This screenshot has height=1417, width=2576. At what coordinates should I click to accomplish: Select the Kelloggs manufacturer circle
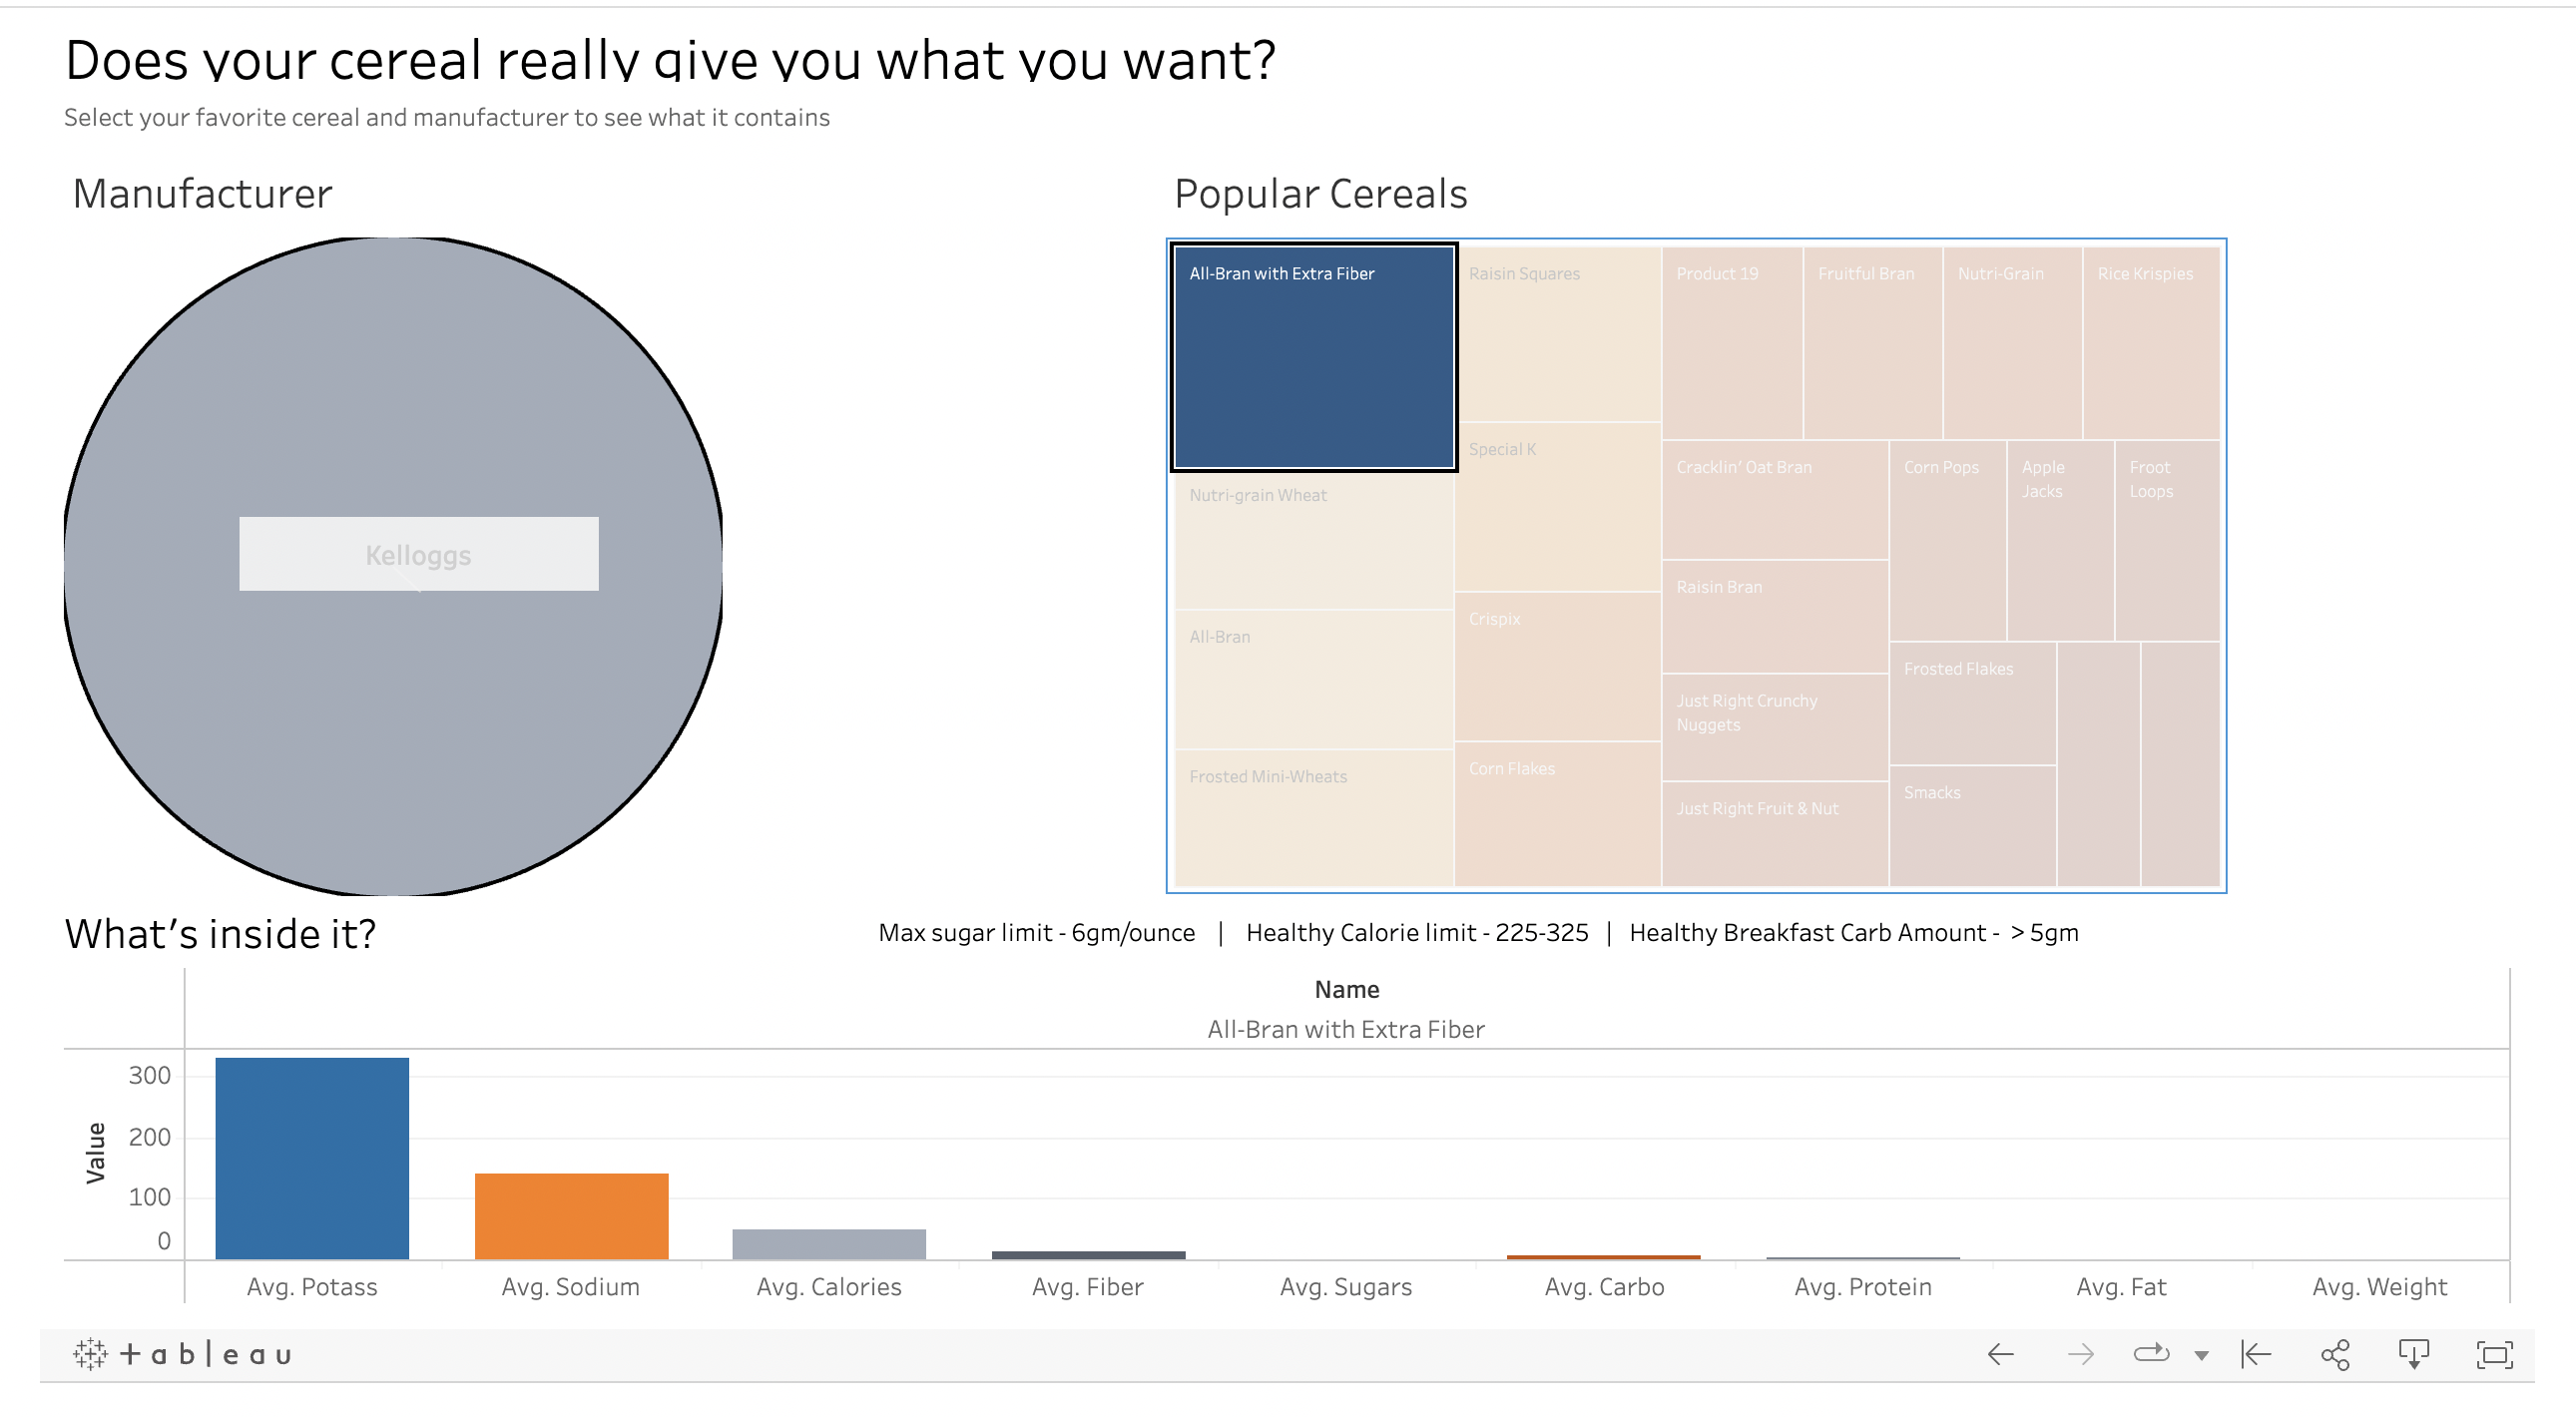pos(393,400)
